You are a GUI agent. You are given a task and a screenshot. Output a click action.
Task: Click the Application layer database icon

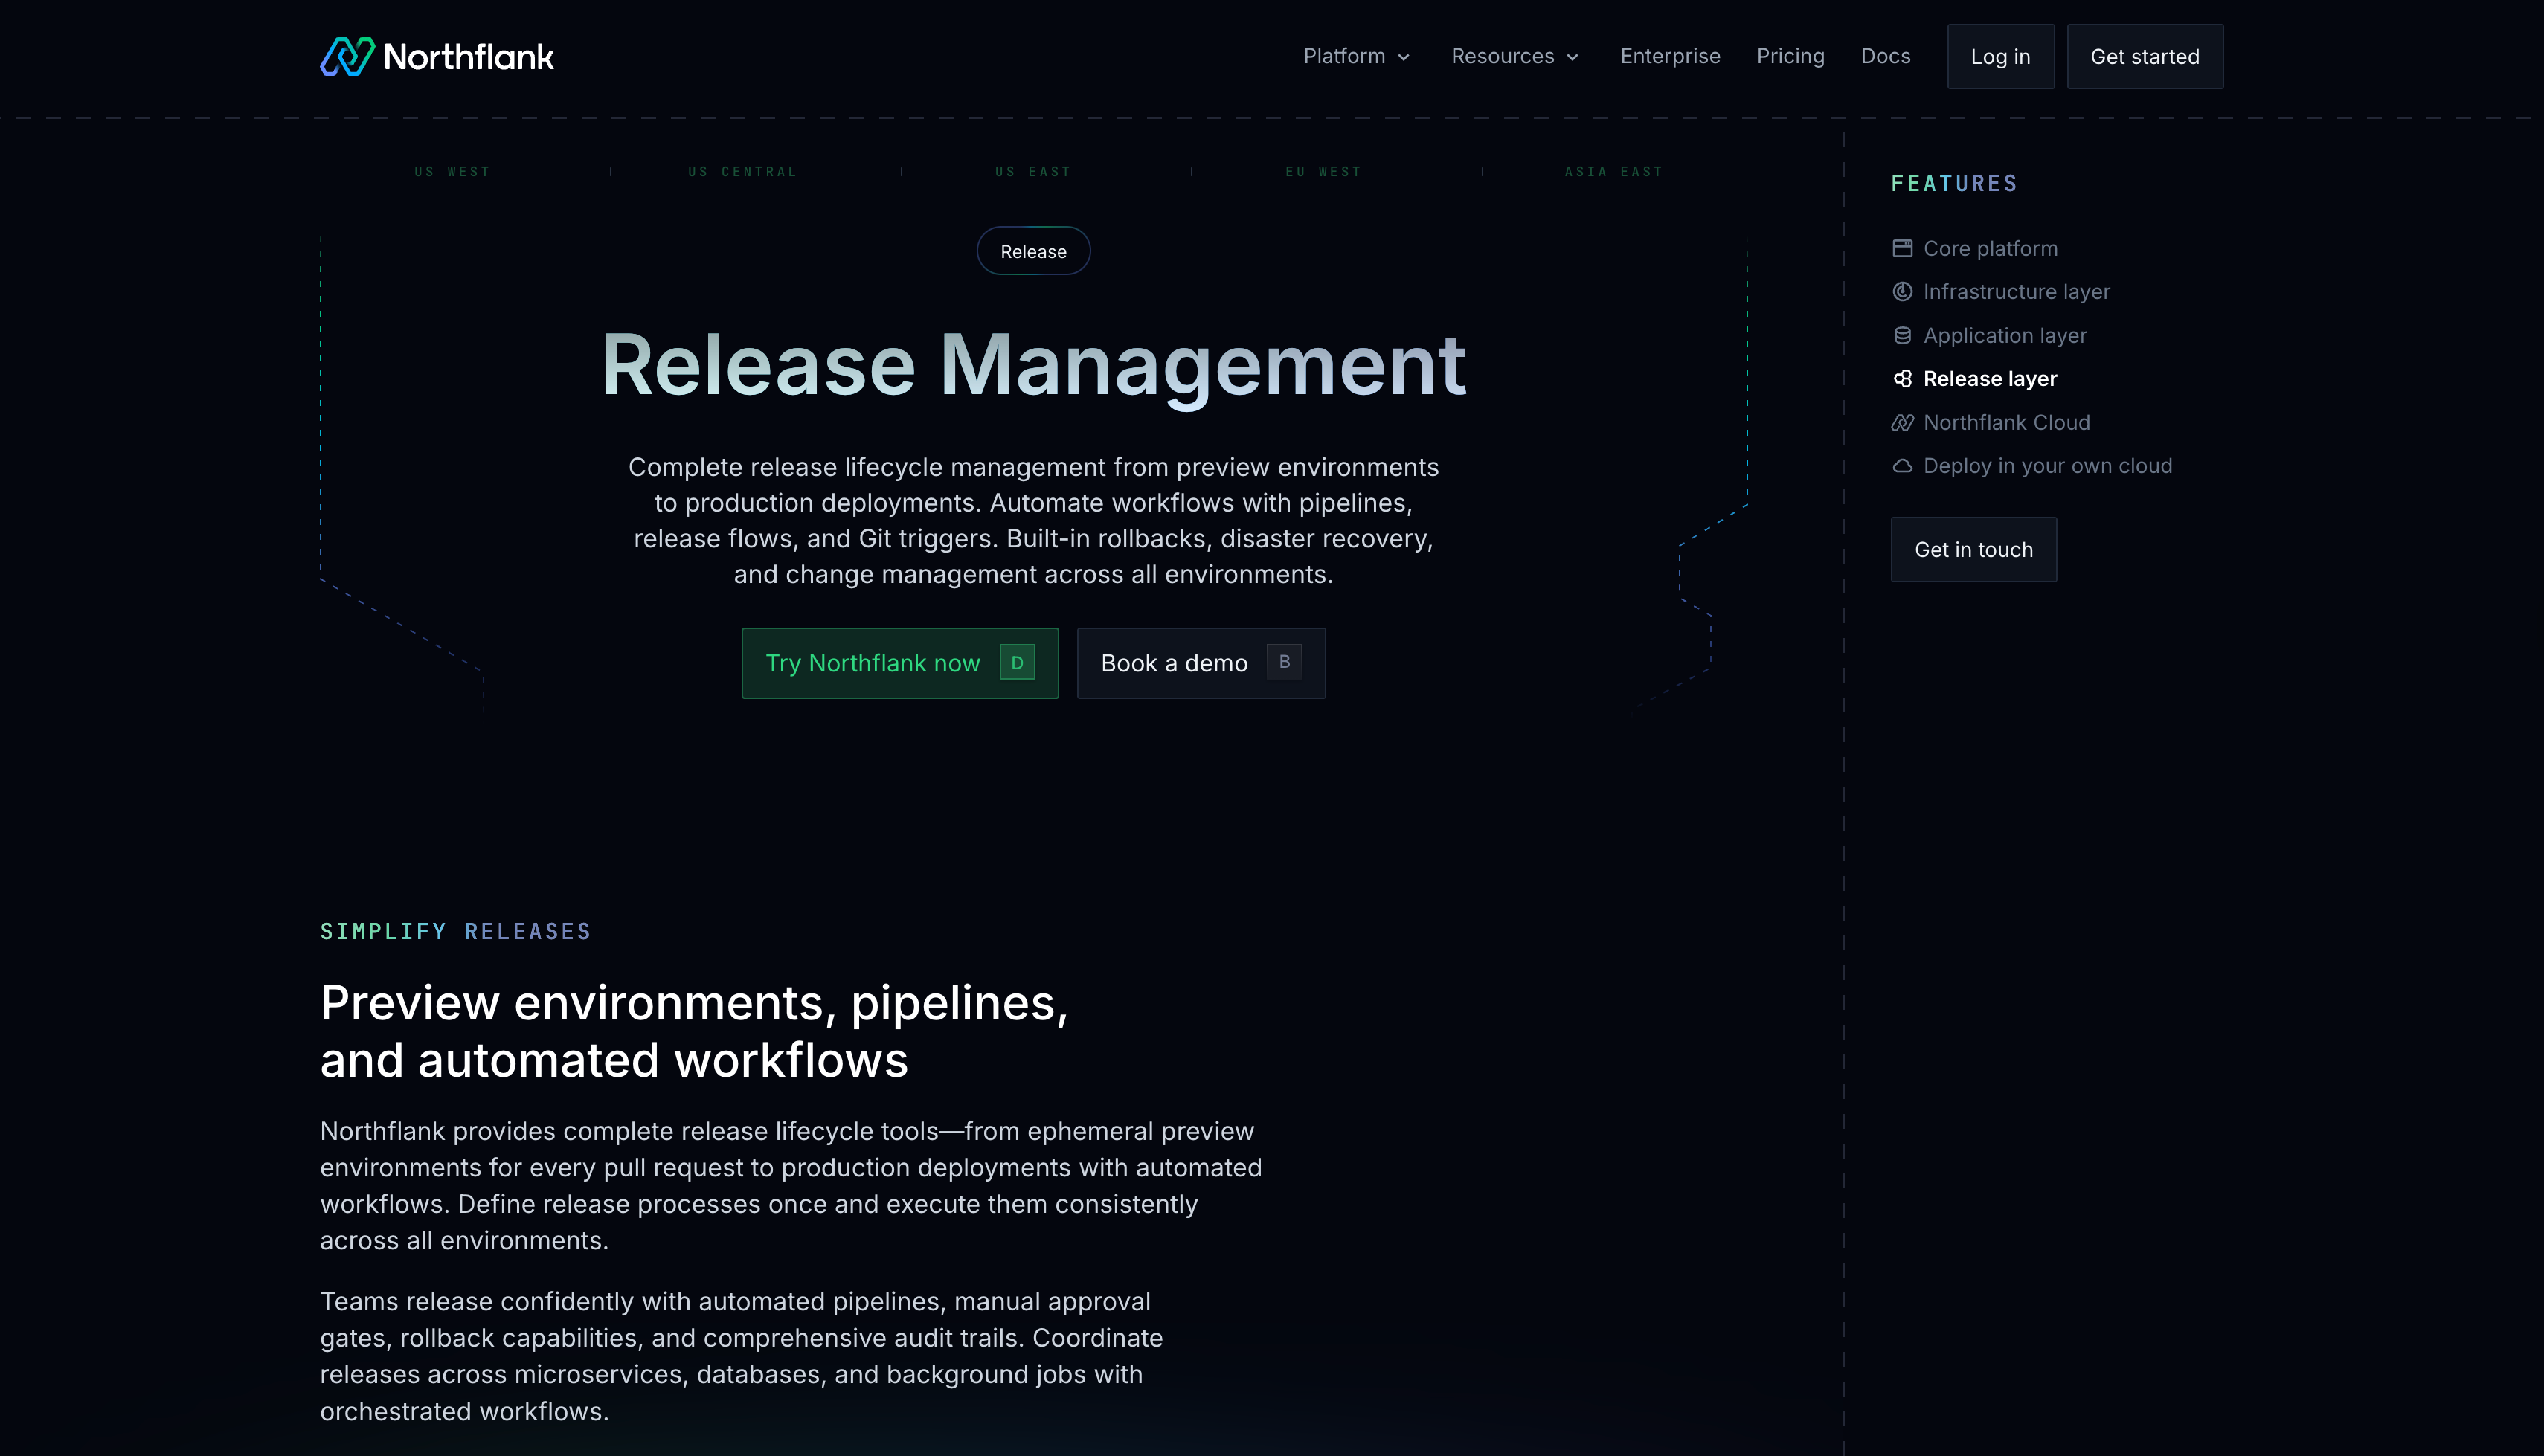tap(1902, 336)
